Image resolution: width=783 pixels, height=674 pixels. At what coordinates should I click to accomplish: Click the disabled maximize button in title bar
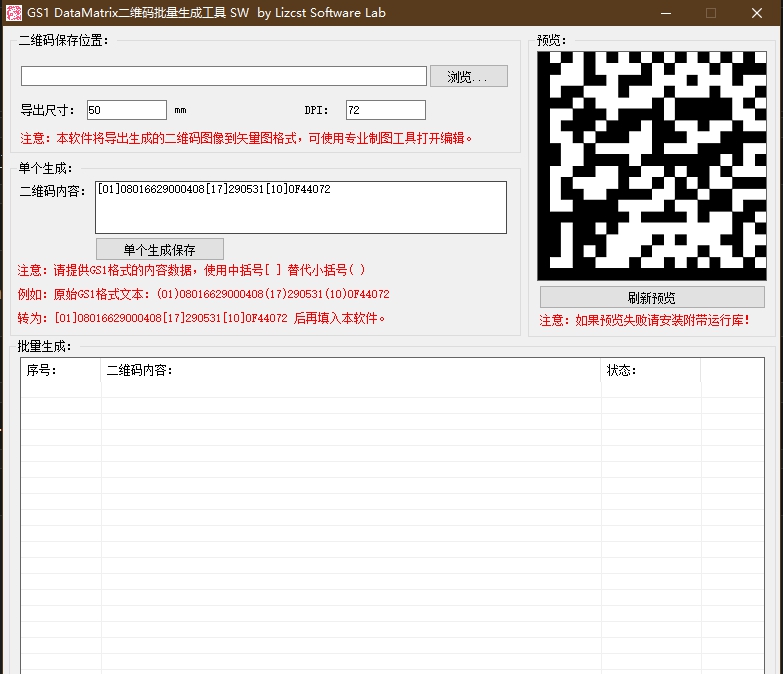tap(711, 13)
